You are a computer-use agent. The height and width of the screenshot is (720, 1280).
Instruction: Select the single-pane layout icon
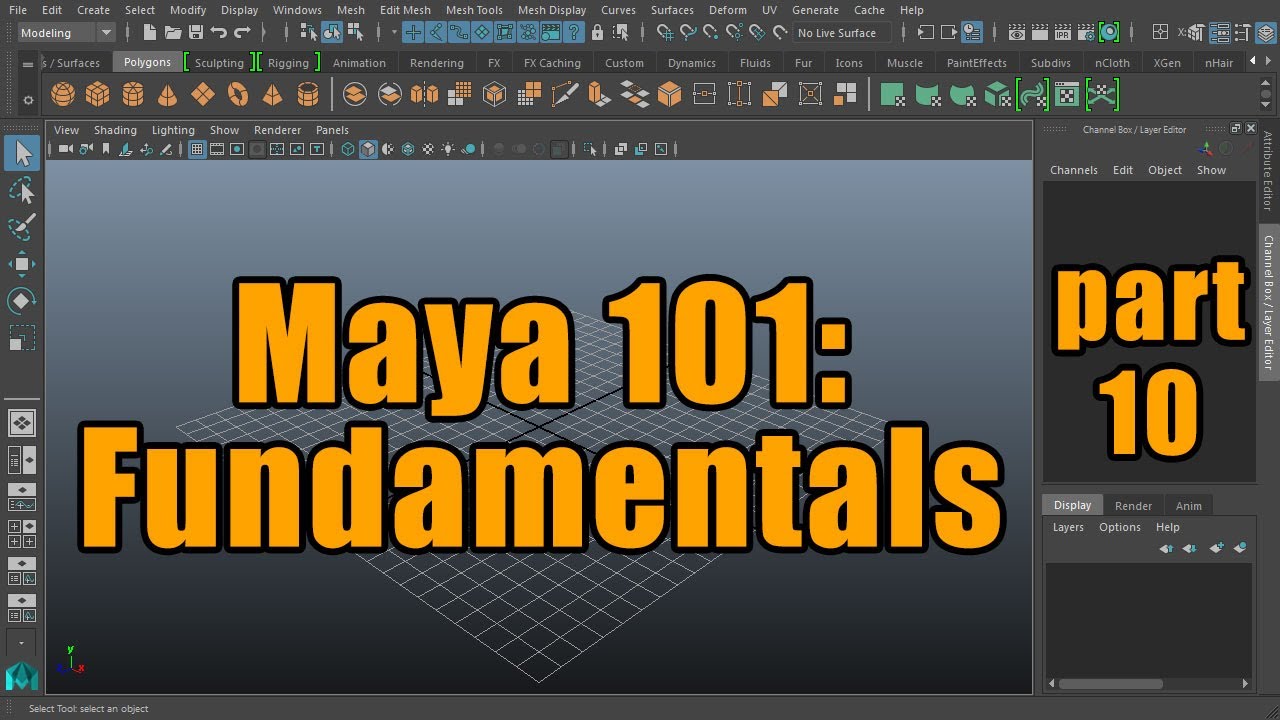[x=22, y=423]
